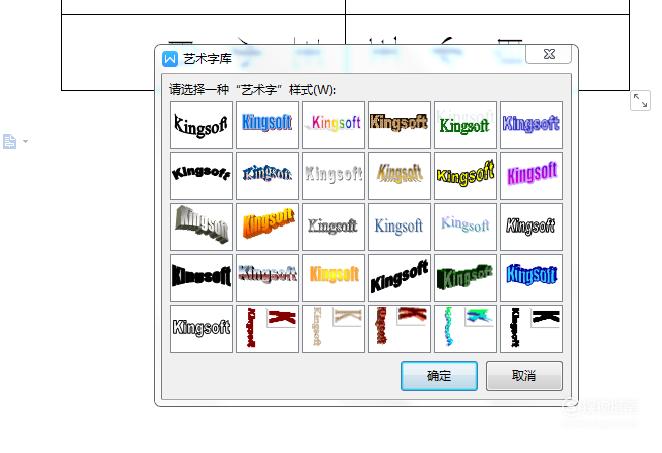
Task: Select the vertical blurred red-brown Kingsoft style
Action: tap(399, 329)
